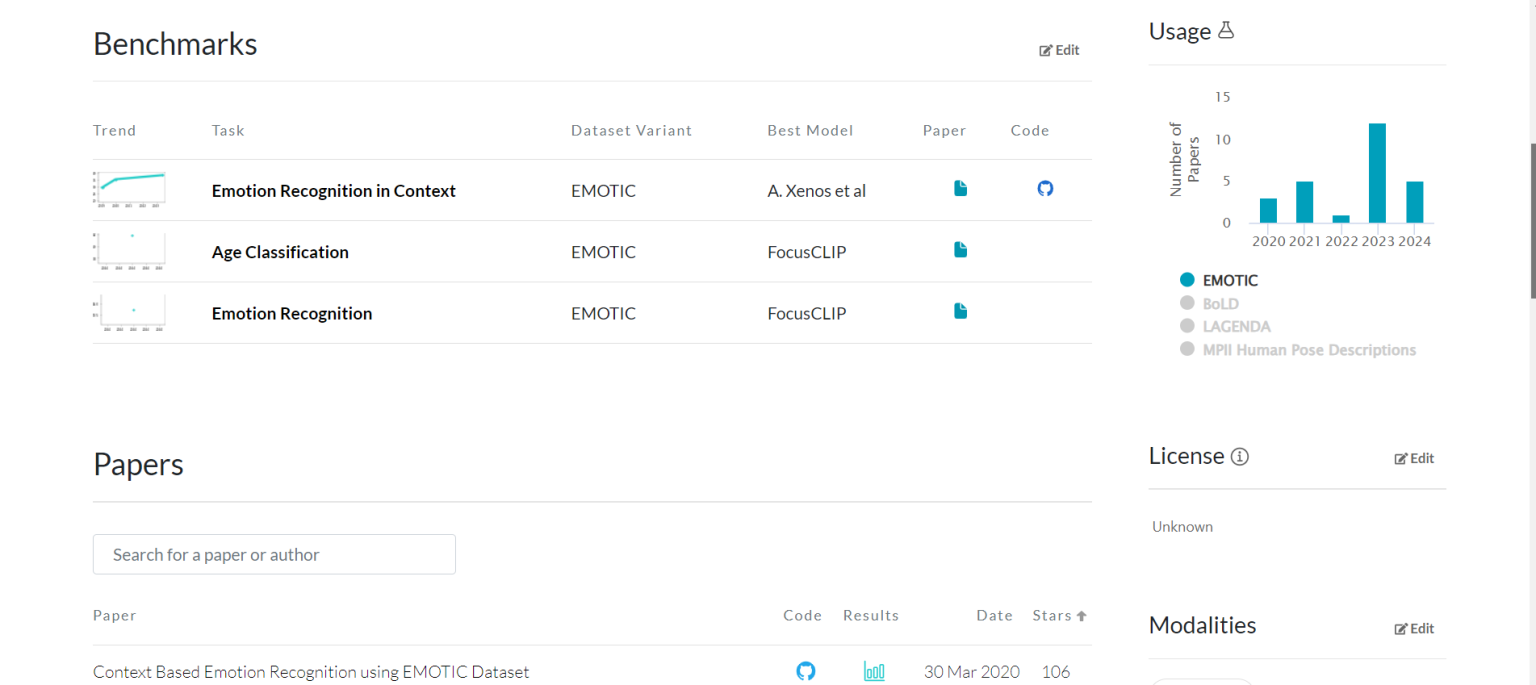This screenshot has width=1536, height=685.
Task: Click the paper icon next to FocusCLIP Age Classification
Action: click(960, 250)
